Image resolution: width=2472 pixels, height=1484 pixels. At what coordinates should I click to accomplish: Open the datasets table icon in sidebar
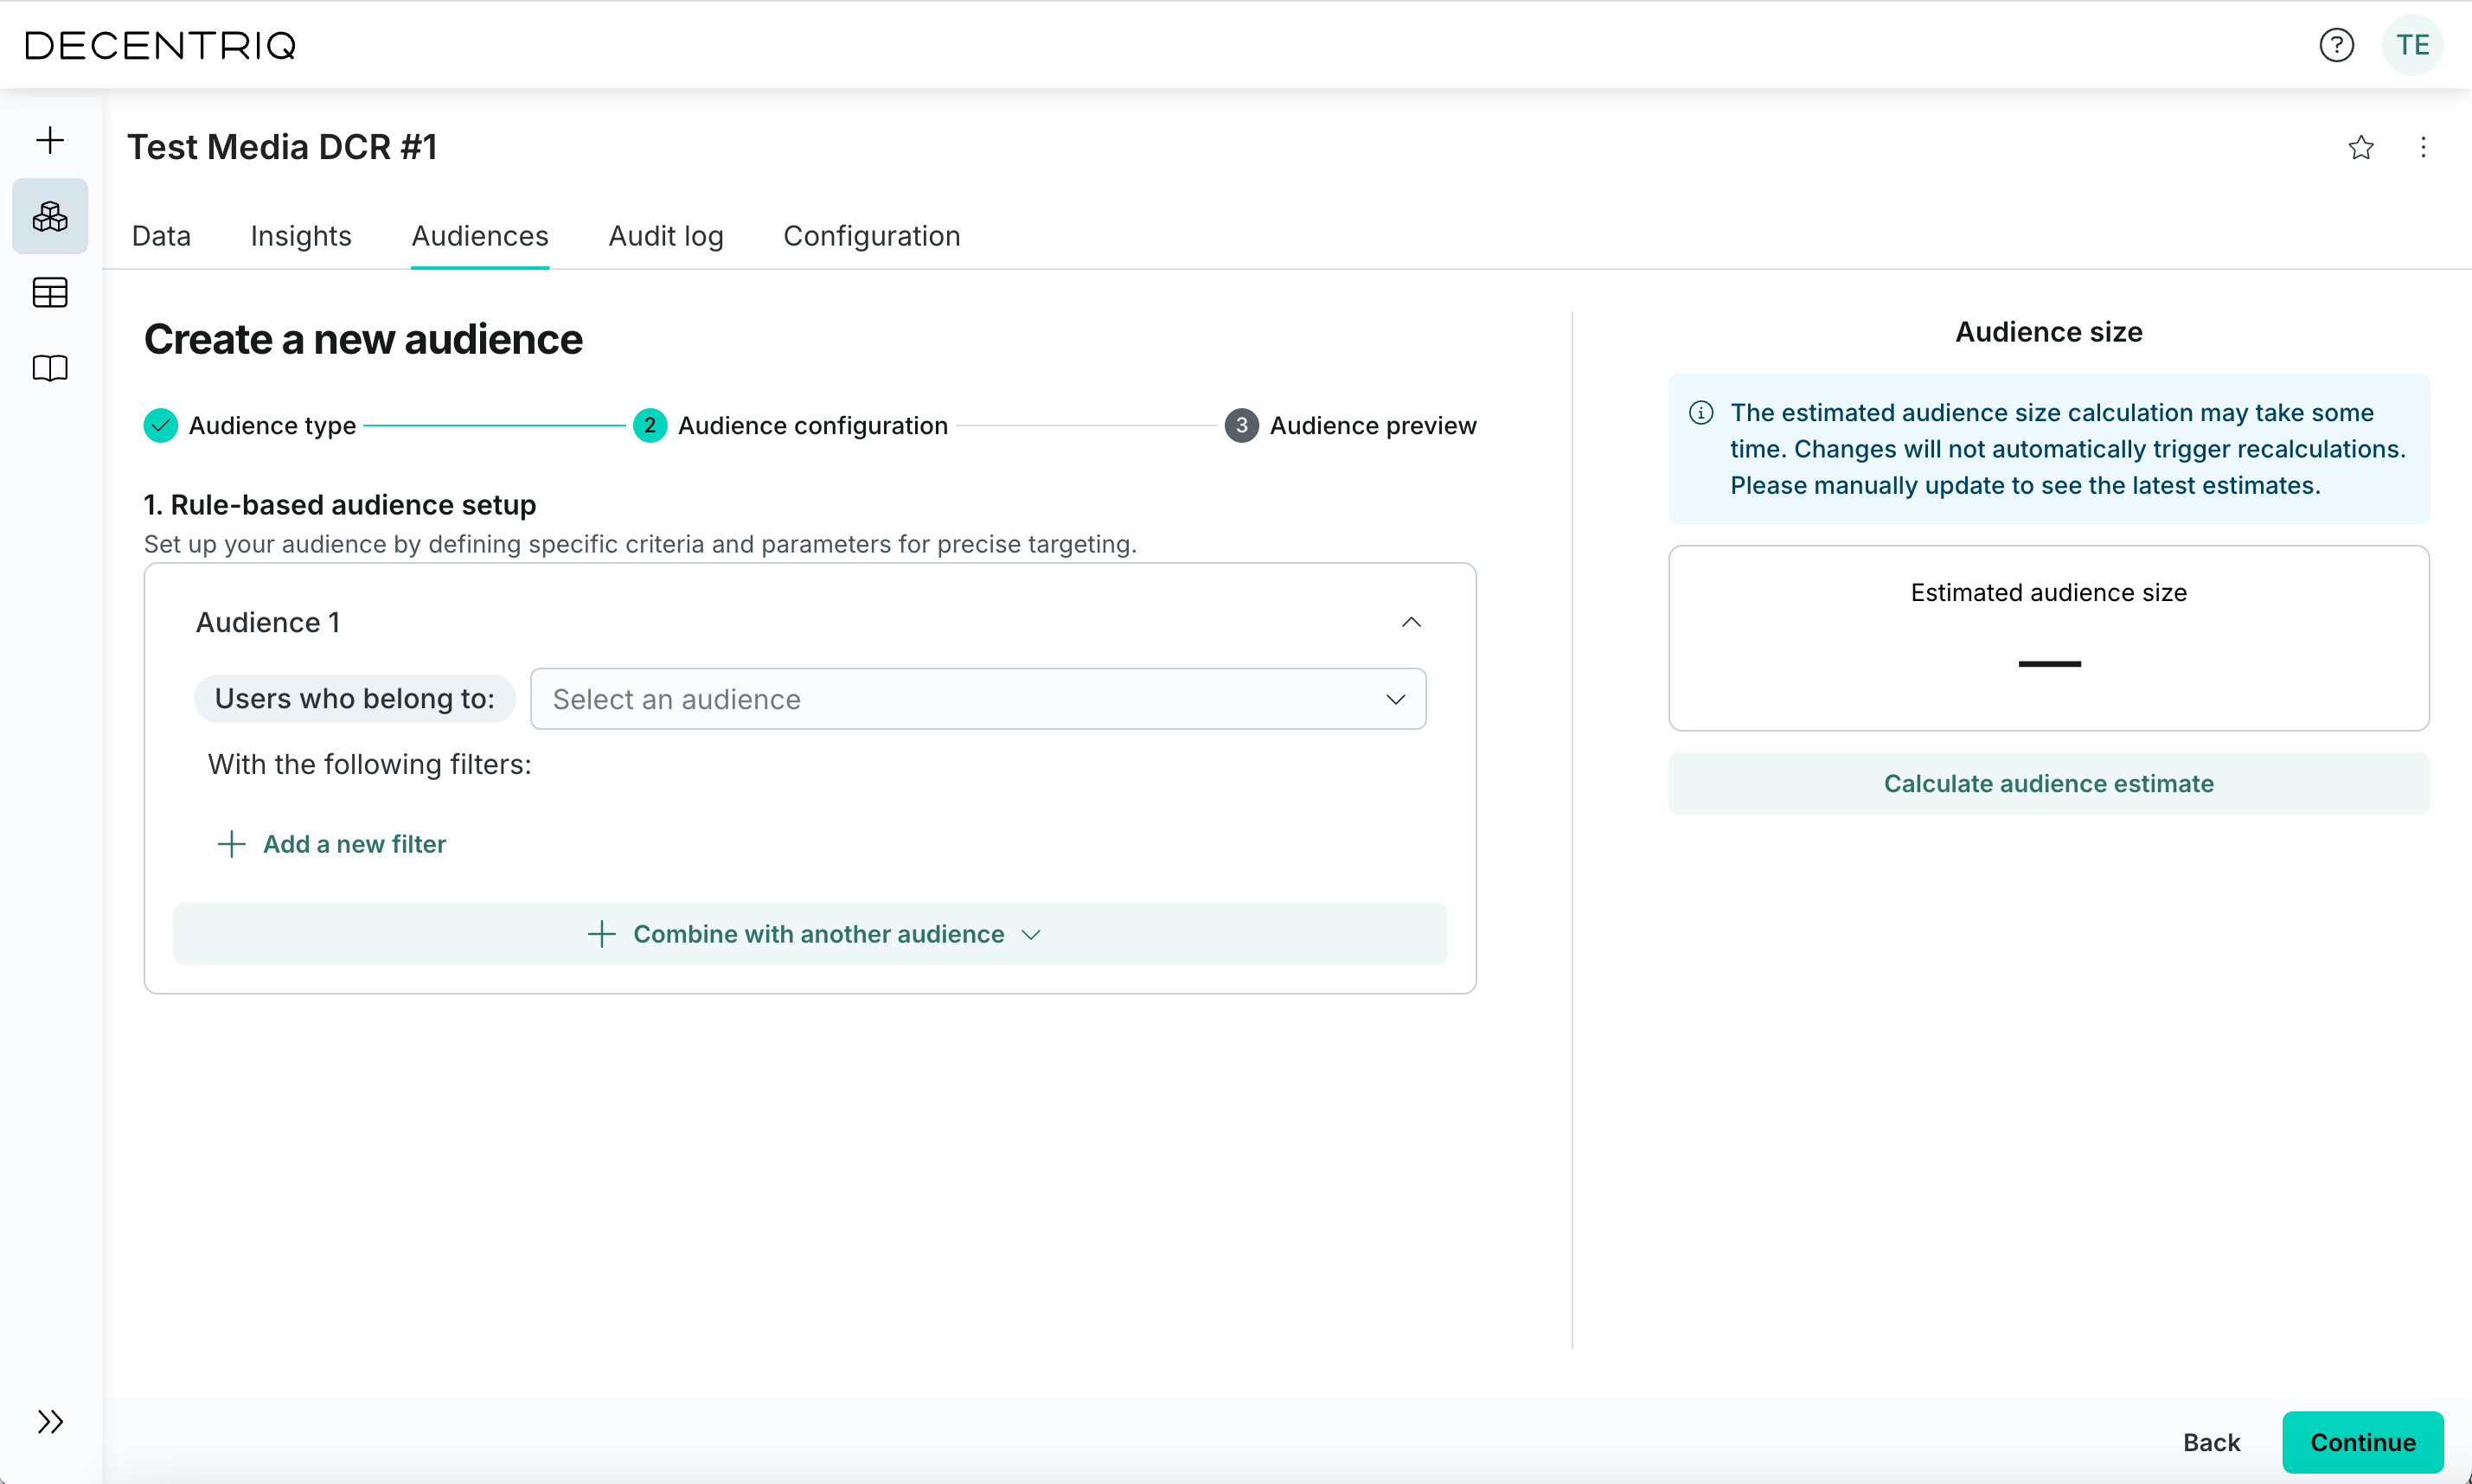click(x=50, y=292)
